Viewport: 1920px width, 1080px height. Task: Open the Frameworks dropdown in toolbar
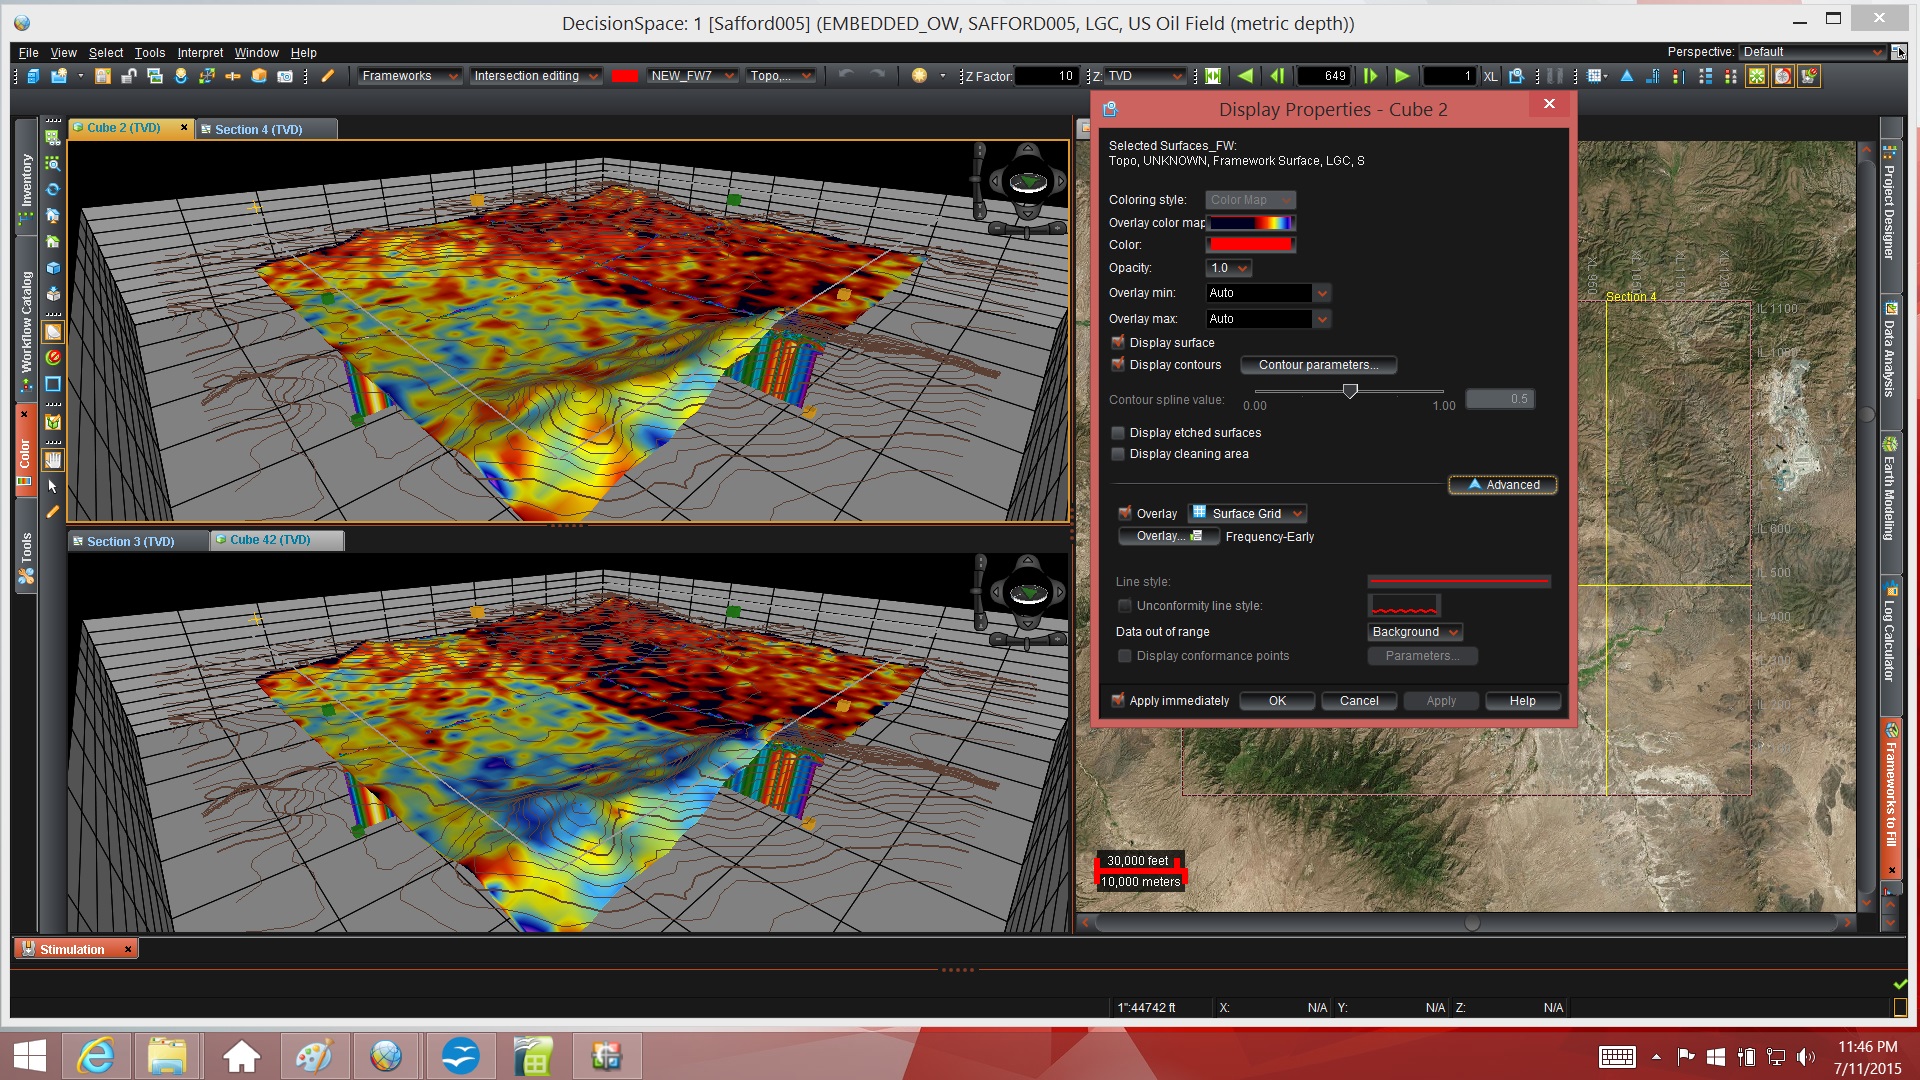click(410, 76)
